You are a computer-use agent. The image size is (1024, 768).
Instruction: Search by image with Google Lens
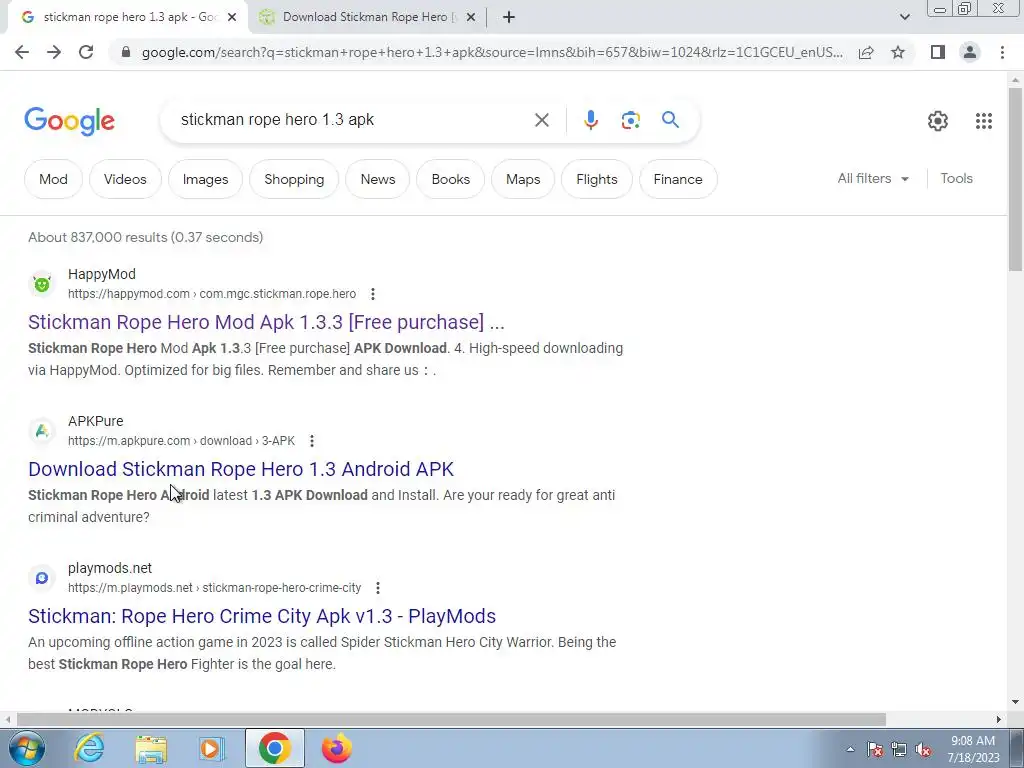(630, 120)
